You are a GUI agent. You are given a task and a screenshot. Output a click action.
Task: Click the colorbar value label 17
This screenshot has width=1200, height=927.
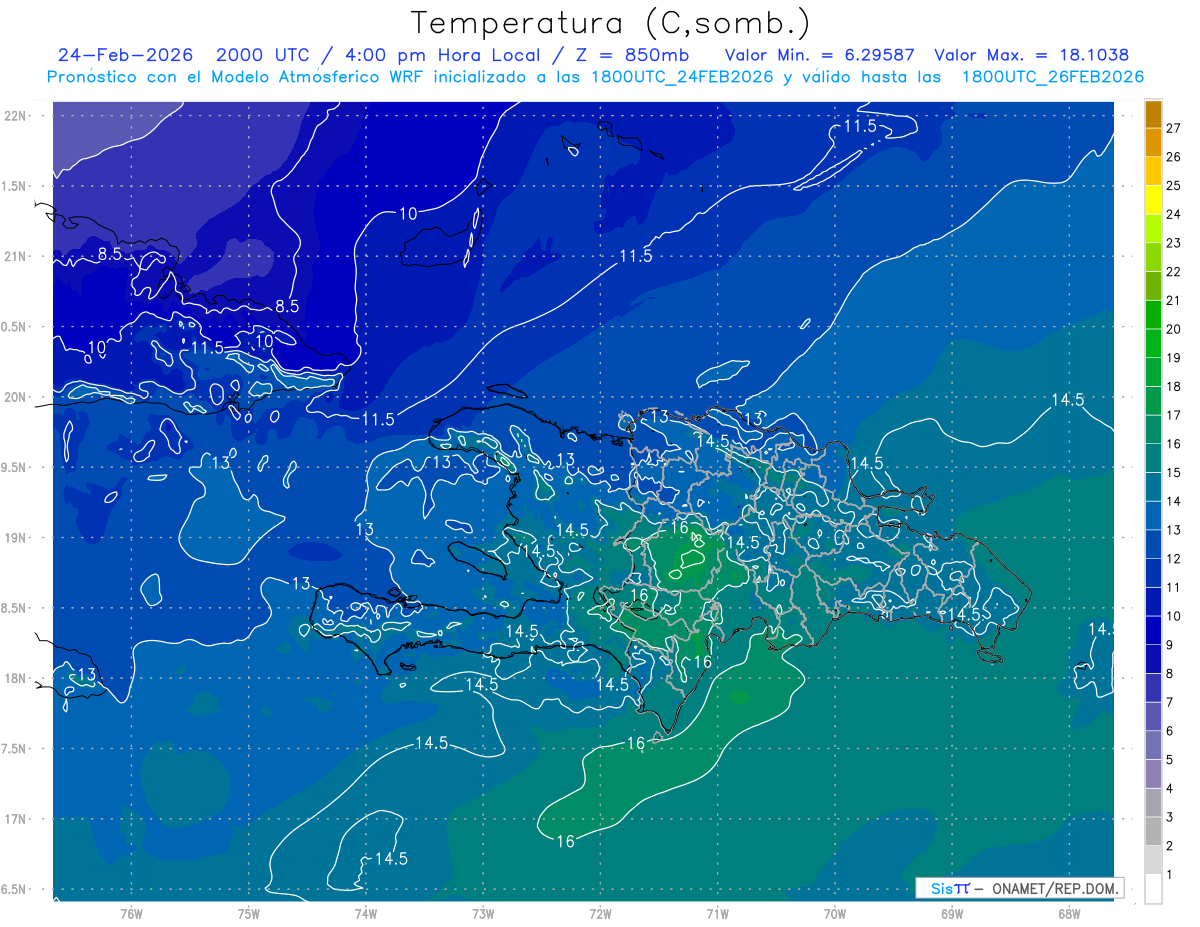pos(1173,415)
